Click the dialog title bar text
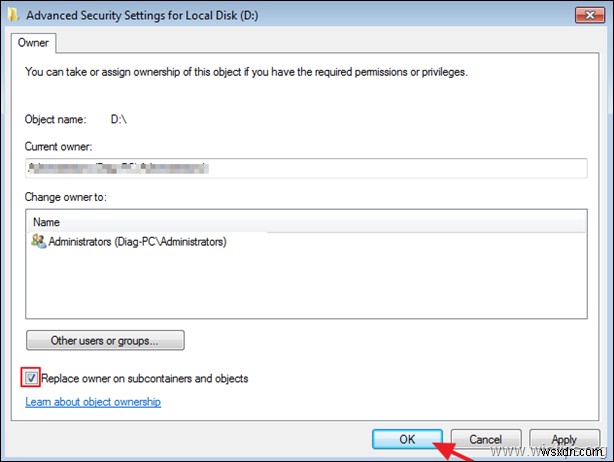 138,15
